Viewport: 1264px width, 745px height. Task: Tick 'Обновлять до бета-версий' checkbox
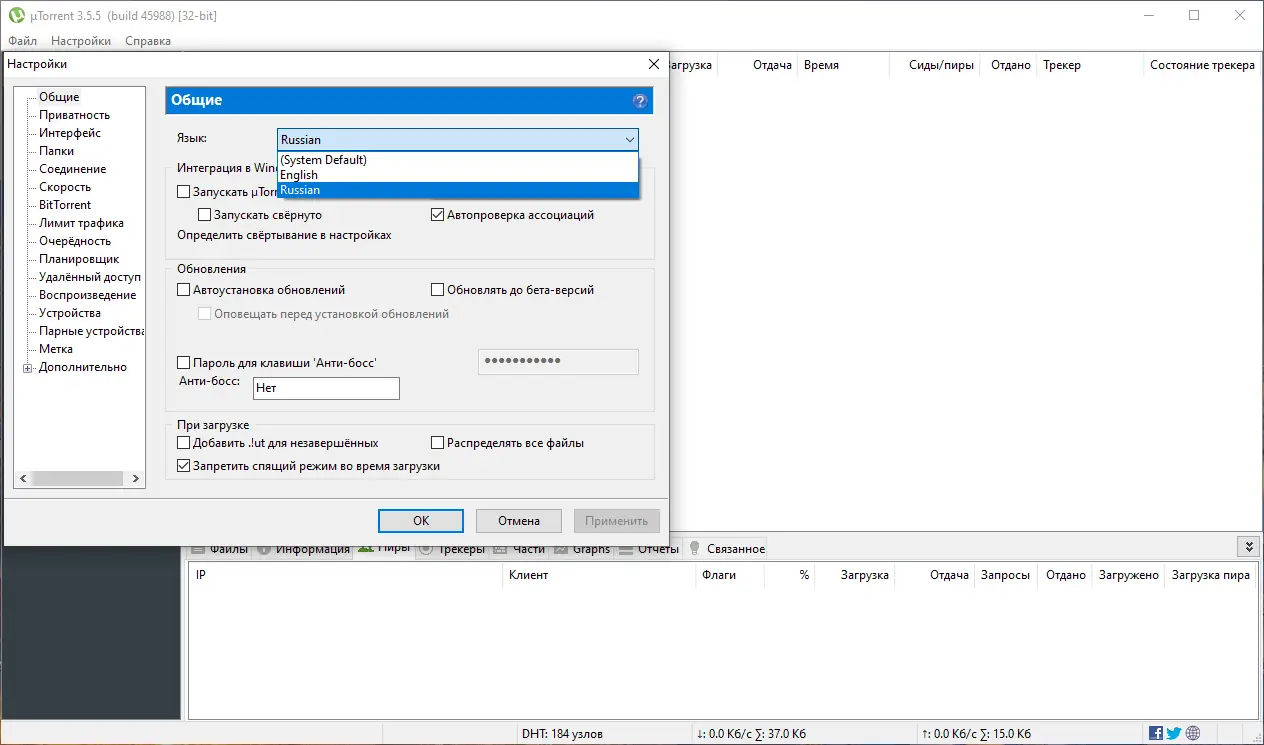pos(438,290)
